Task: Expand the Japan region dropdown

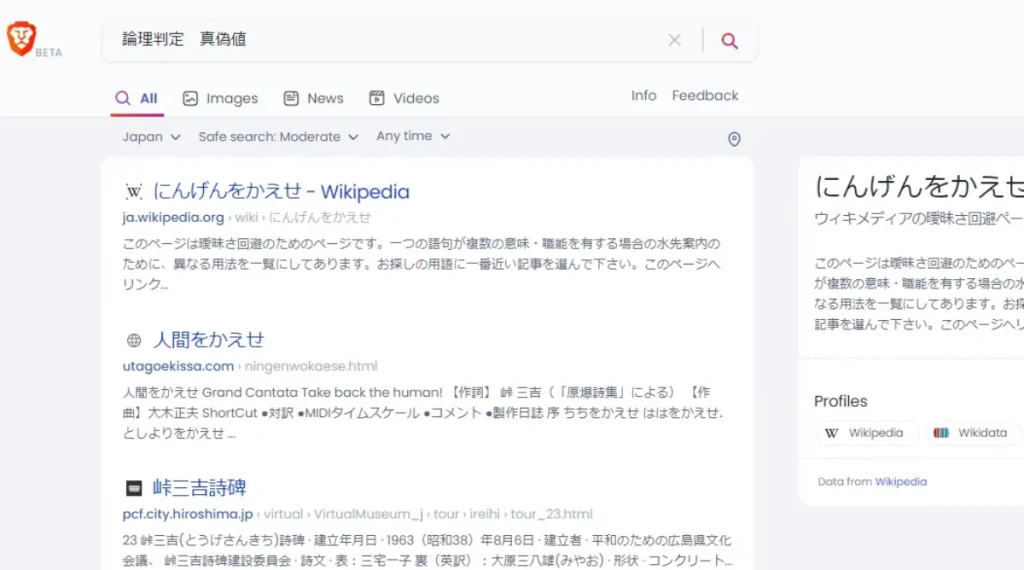Action: (151, 136)
